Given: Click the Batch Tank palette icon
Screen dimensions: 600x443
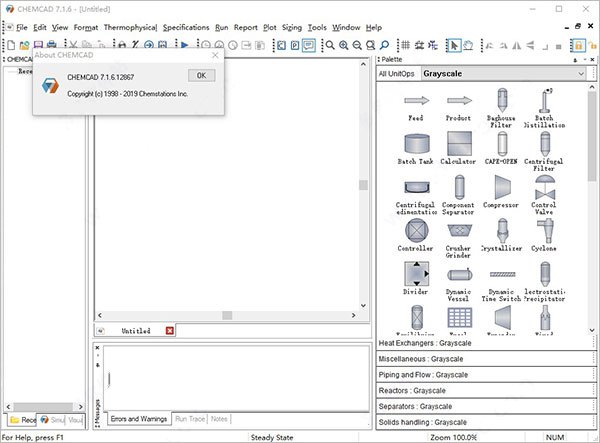Looking at the screenshot, I should (x=416, y=144).
